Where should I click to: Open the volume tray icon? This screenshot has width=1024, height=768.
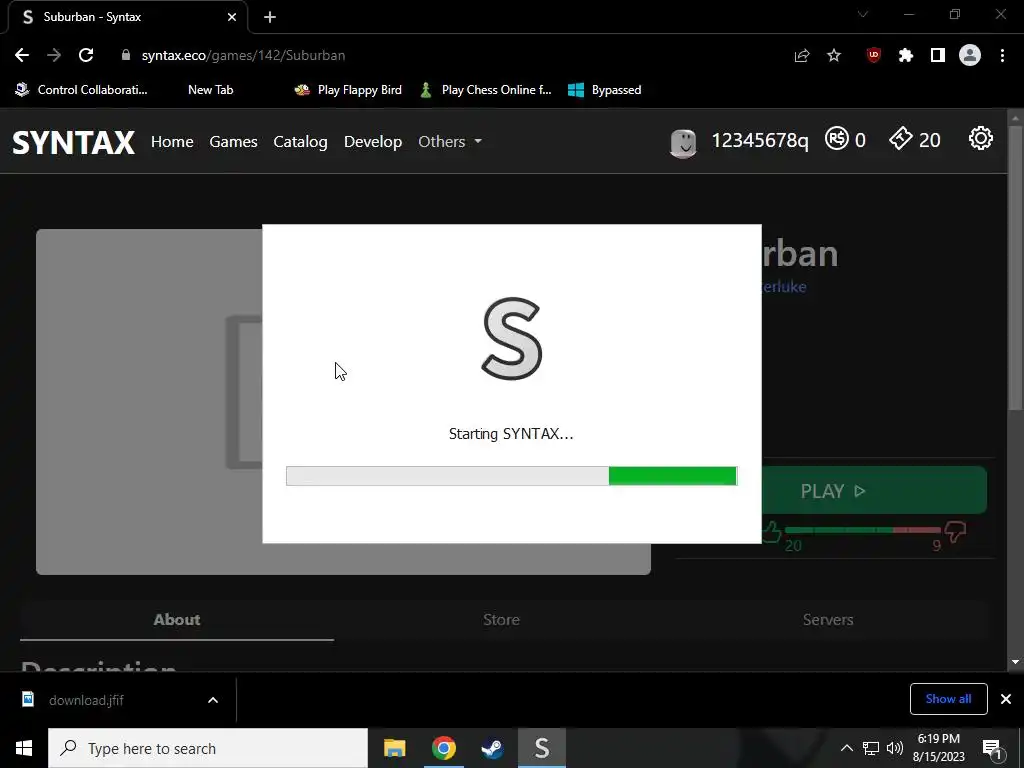(x=895, y=748)
